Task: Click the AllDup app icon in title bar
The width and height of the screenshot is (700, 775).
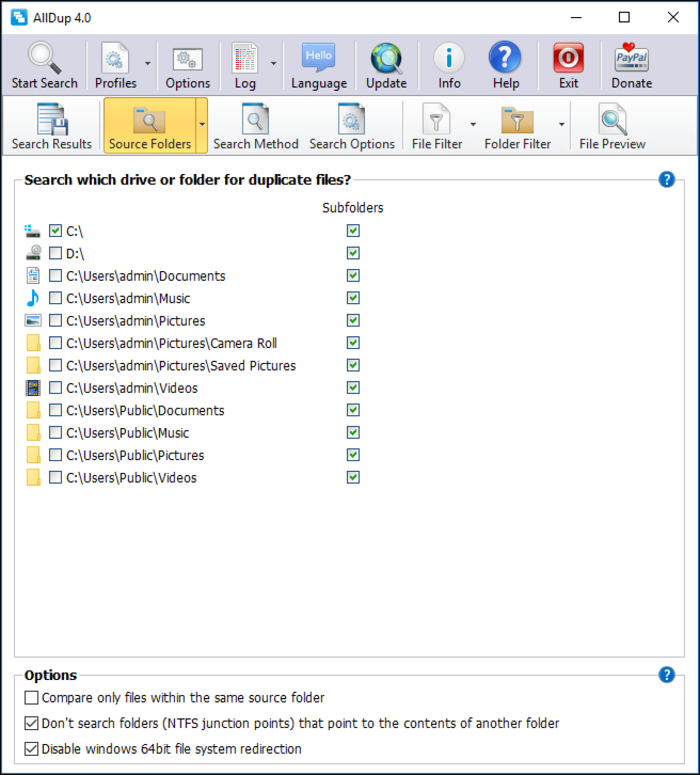Action: tap(19, 17)
